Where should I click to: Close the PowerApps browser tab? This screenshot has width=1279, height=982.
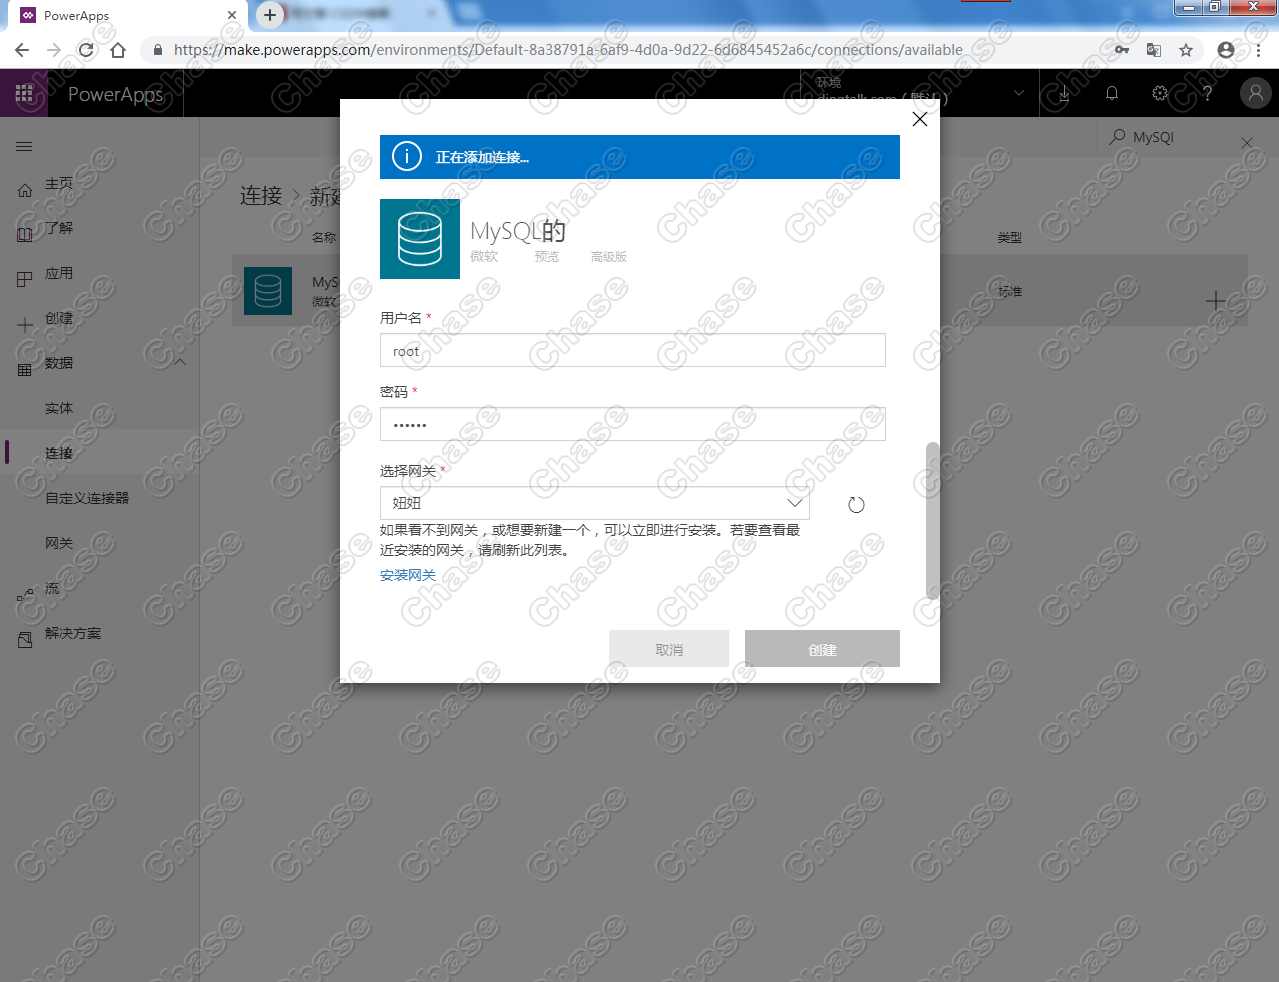232,15
